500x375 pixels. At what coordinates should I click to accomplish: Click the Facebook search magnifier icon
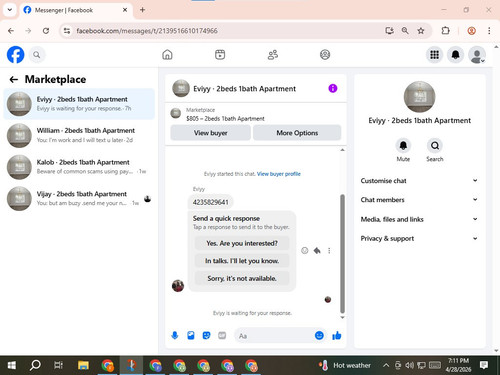(x=37, y=55)
